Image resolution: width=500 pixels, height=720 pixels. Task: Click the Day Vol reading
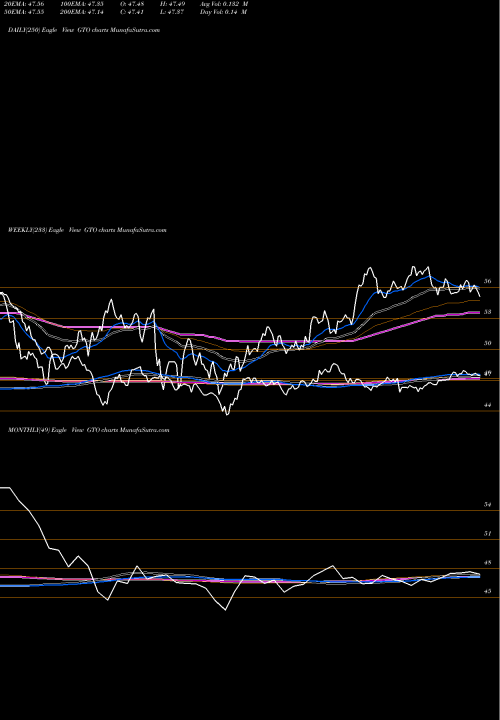pyautogui.click(x=224, y=12)
